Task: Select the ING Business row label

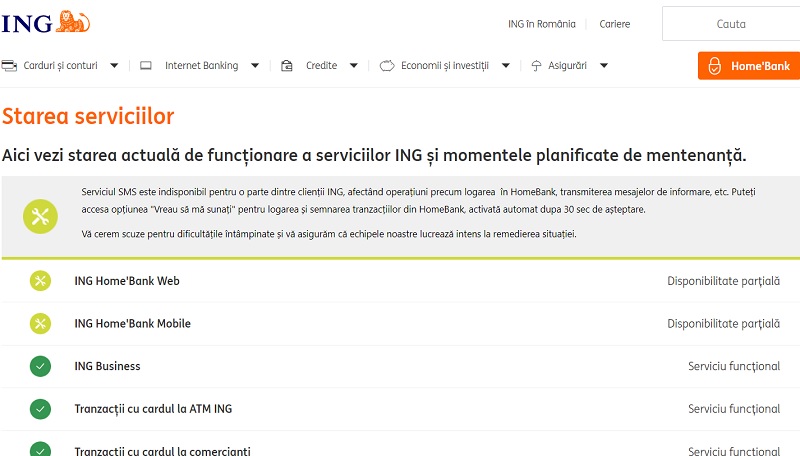Action: (x=107, y=366)
